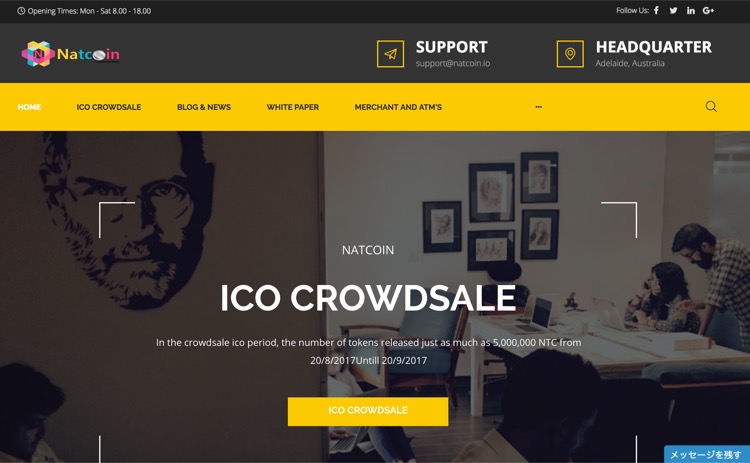
Task: Select the White Paper menu item
Action: pyautogui.click(x=293, y=107)
